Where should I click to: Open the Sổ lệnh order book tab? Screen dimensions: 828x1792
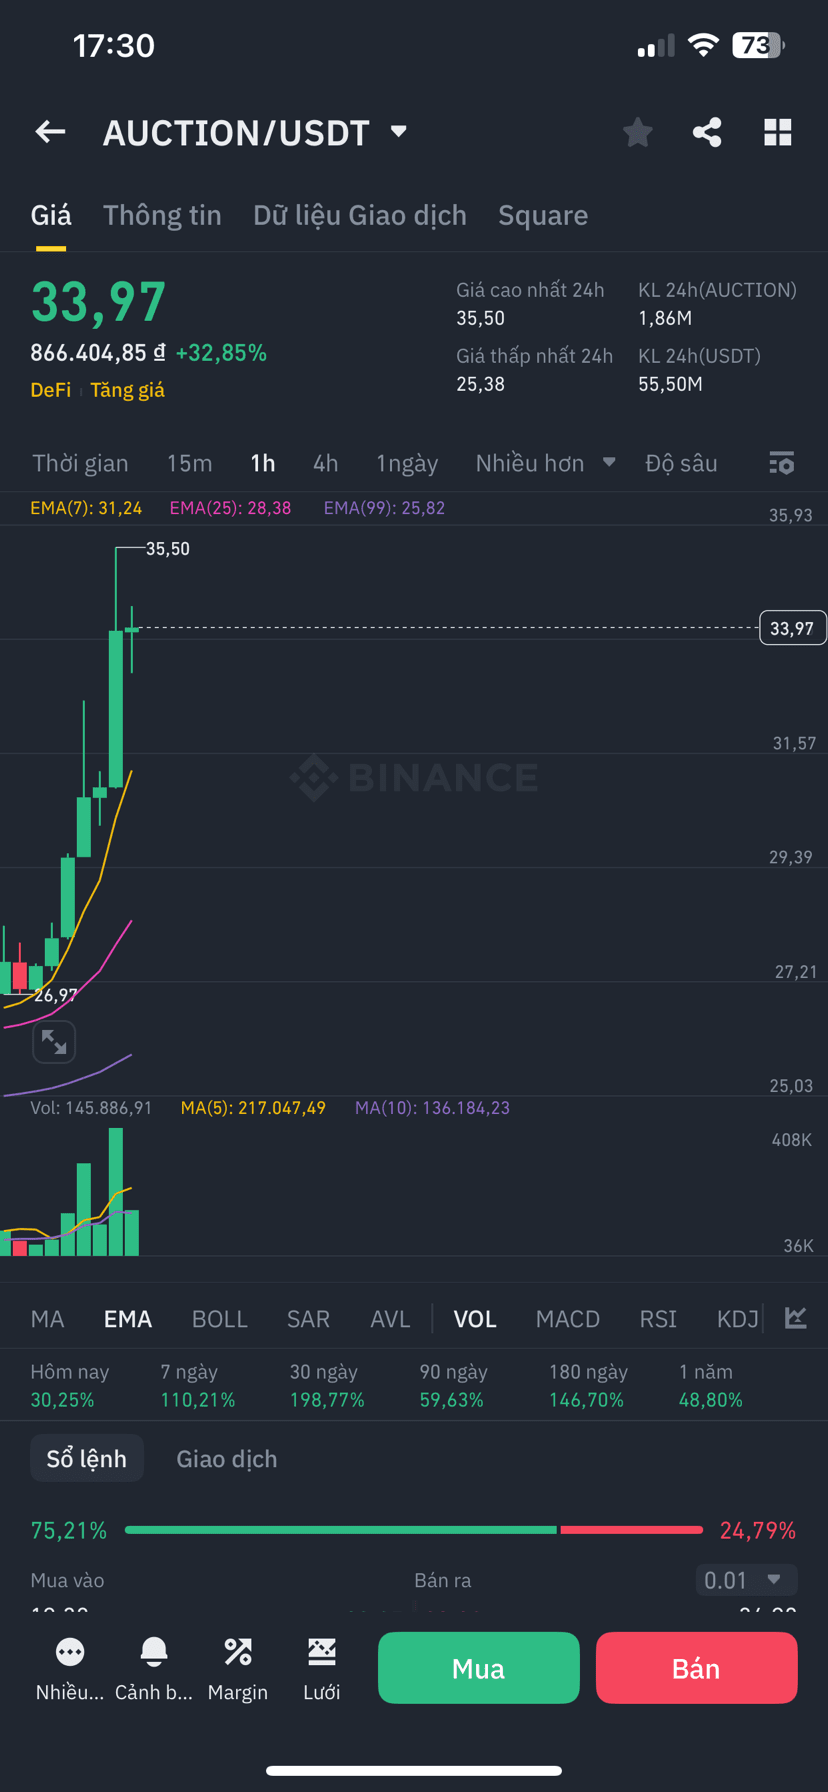[87, 1459]
